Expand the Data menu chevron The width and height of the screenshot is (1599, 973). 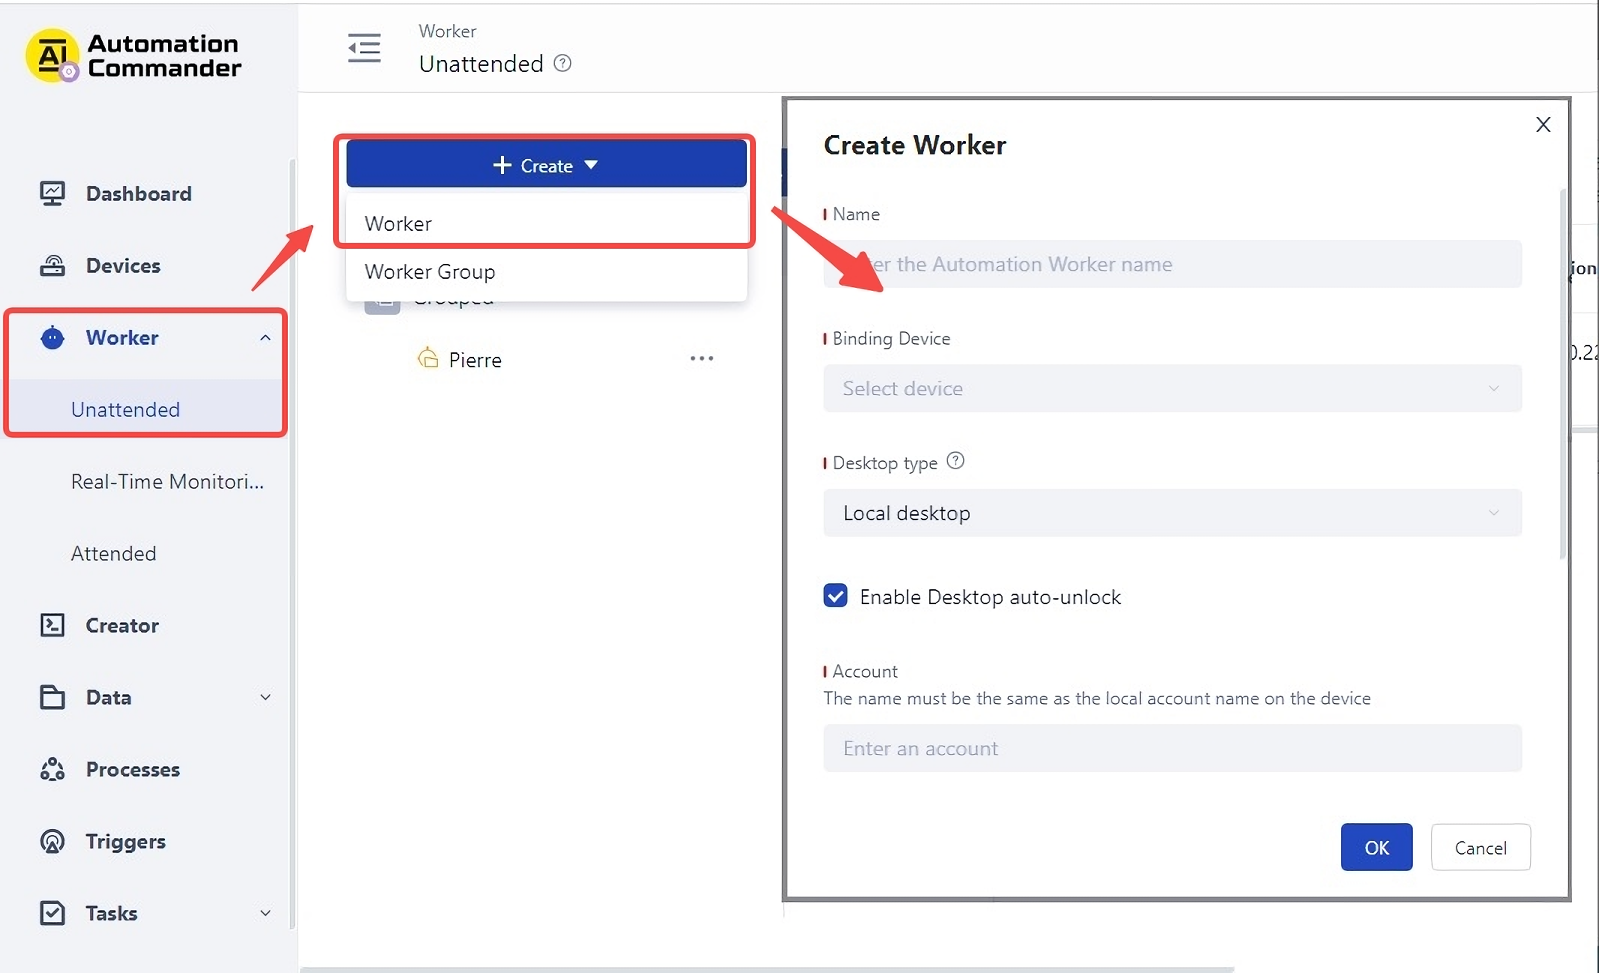pos(265,697)
